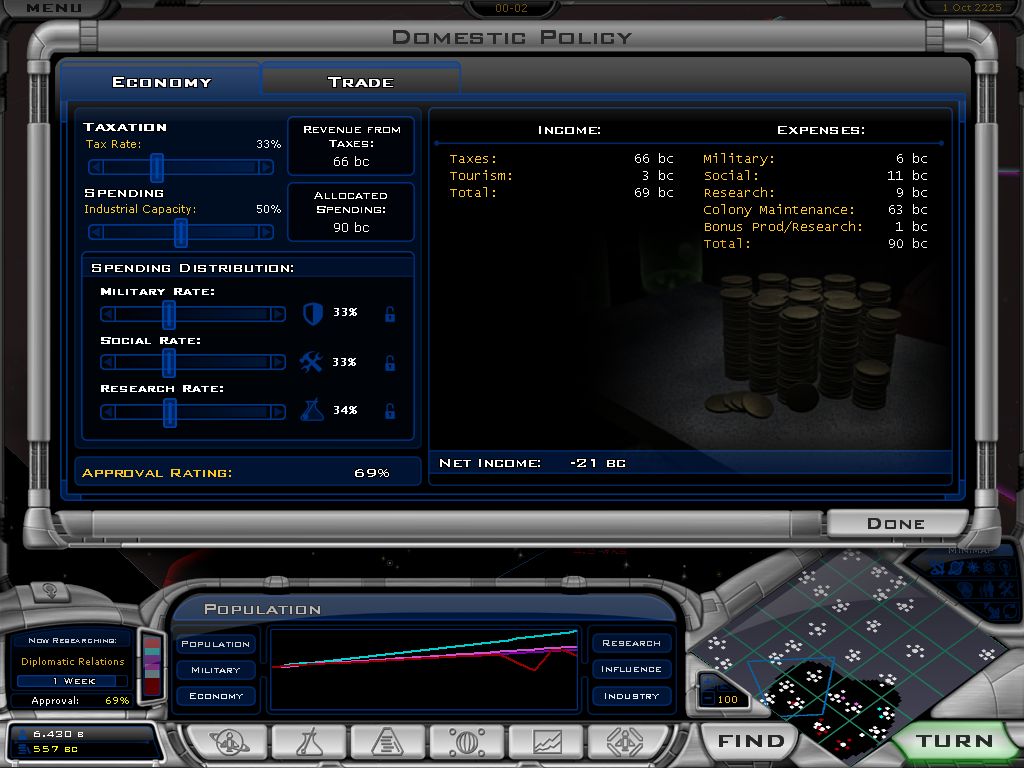Switch to the Economy tab
The width and height of the screenshot is (1024, 768).
pos(161,82)
